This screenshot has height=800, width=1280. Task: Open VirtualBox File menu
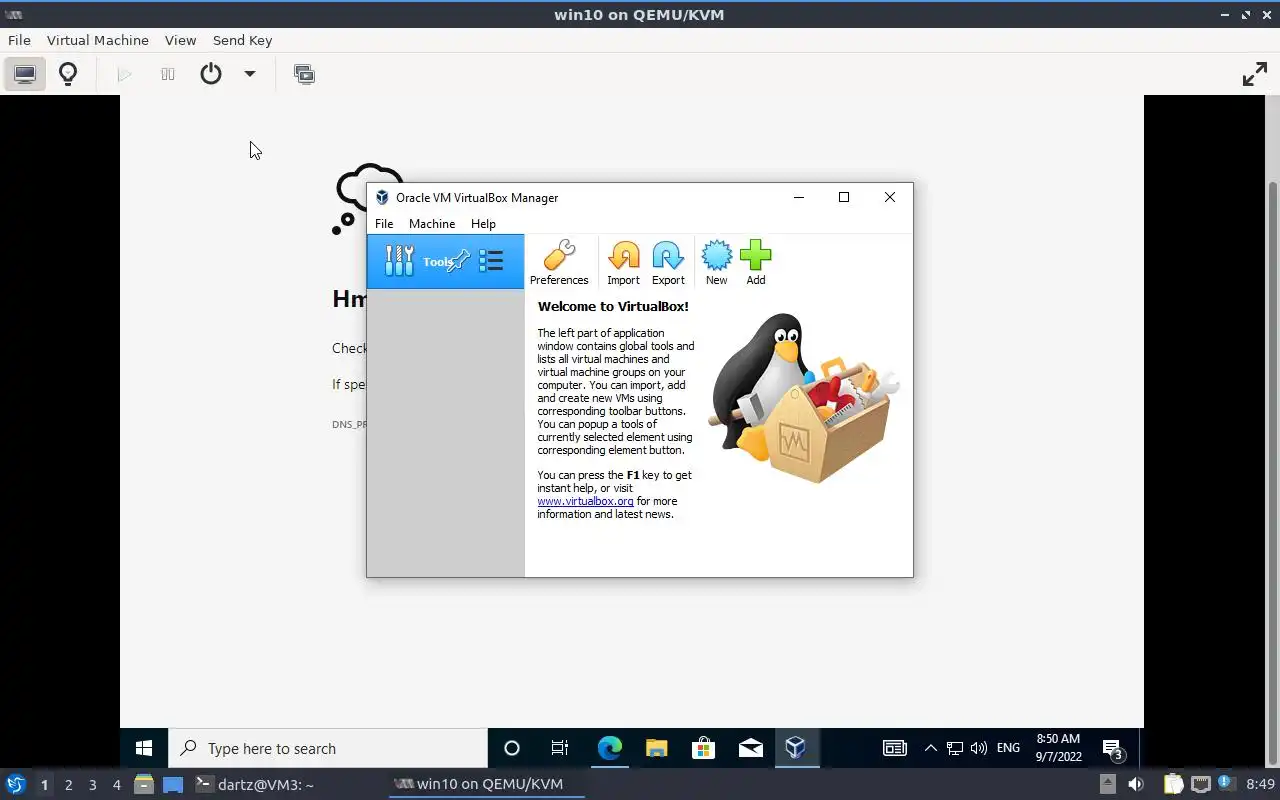(384, 224)
